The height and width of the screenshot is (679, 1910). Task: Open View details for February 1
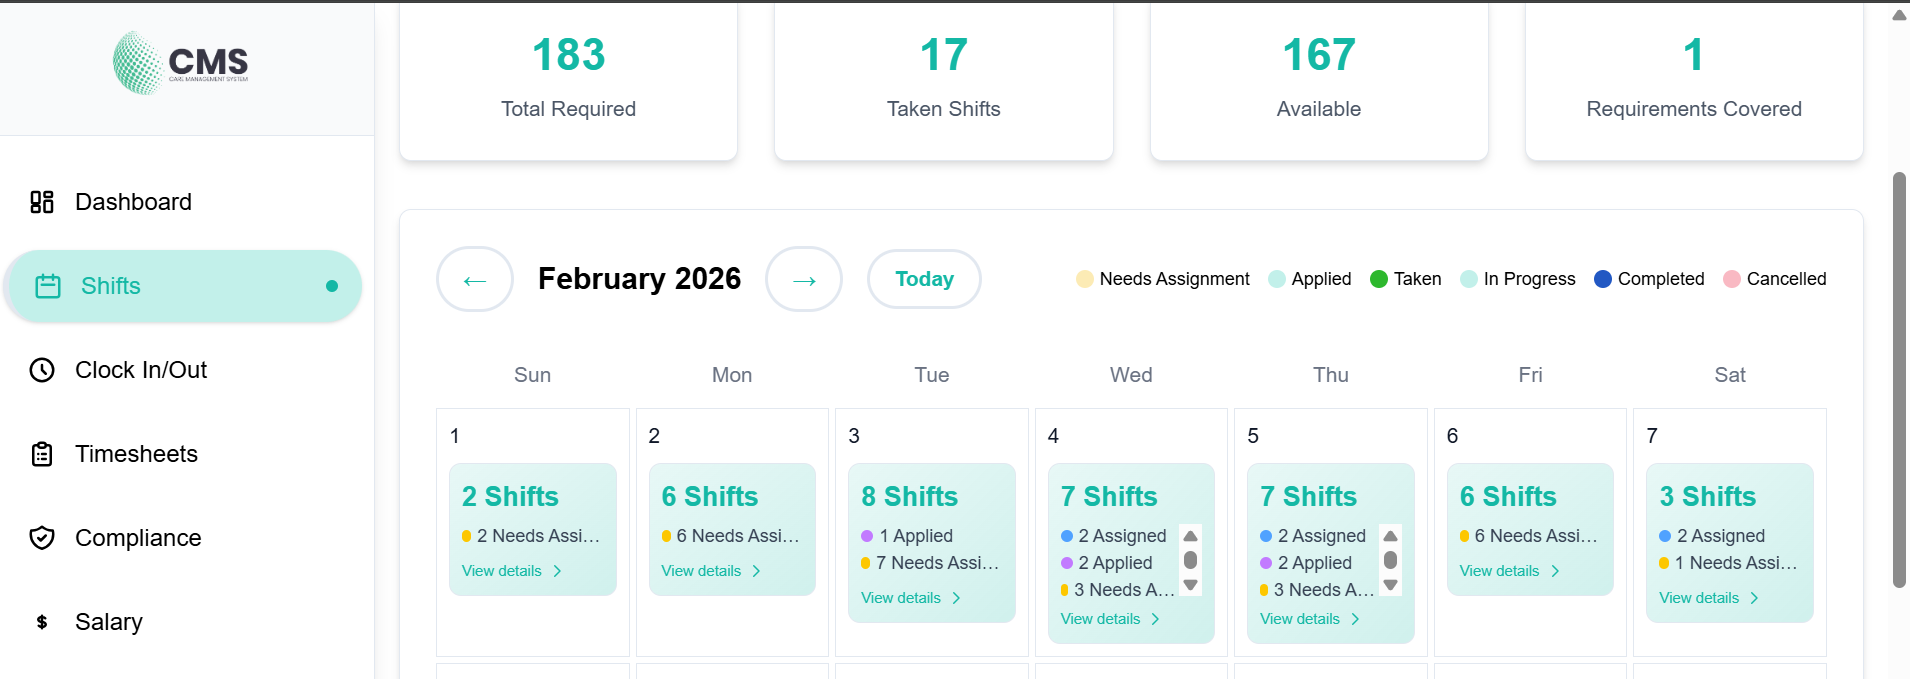(511, 571)
